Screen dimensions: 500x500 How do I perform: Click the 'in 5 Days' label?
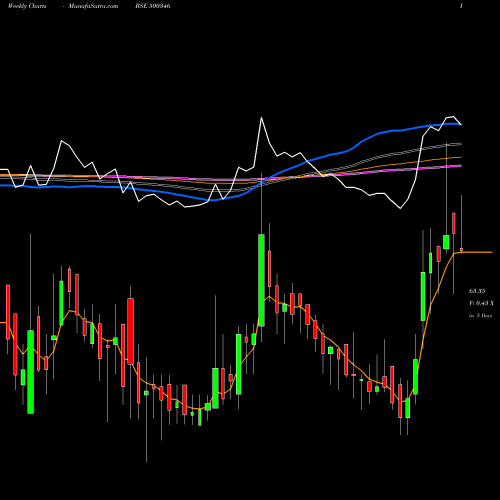pyautogui.click(x=480, y=315)
